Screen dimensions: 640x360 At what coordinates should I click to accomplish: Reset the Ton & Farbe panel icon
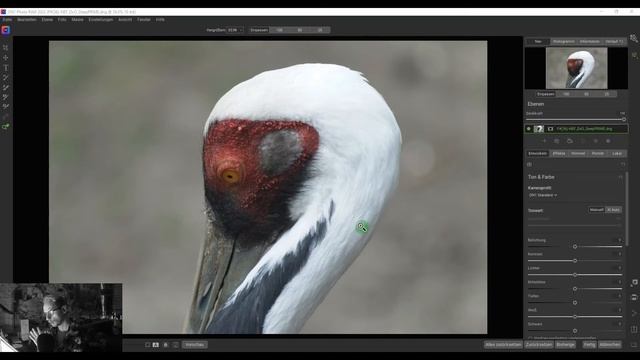[x=620, y=177]
